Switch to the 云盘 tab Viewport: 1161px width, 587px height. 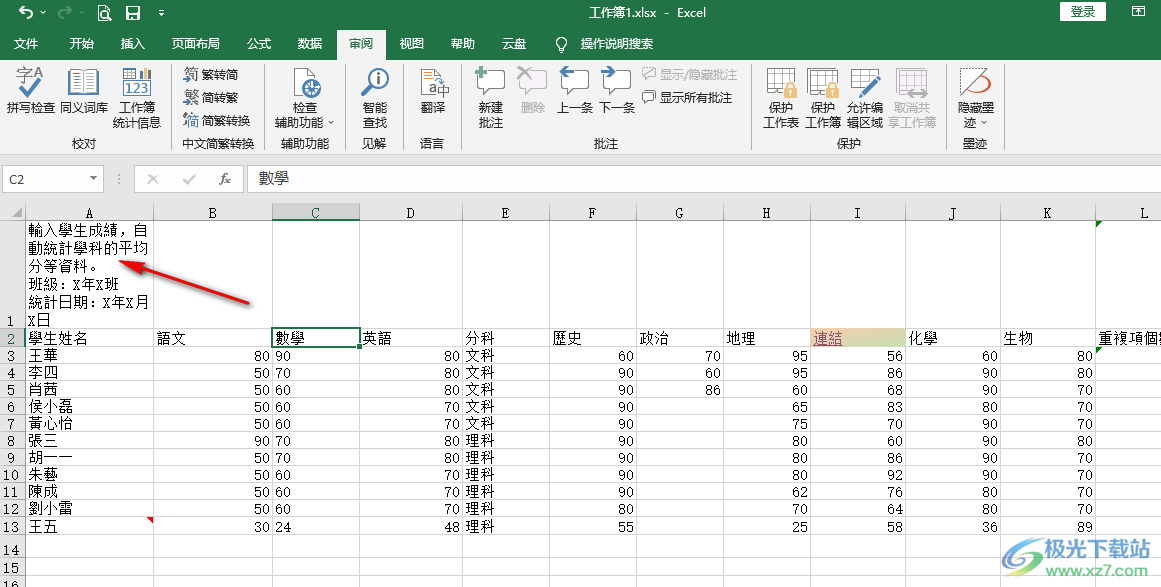click(514, 44)
